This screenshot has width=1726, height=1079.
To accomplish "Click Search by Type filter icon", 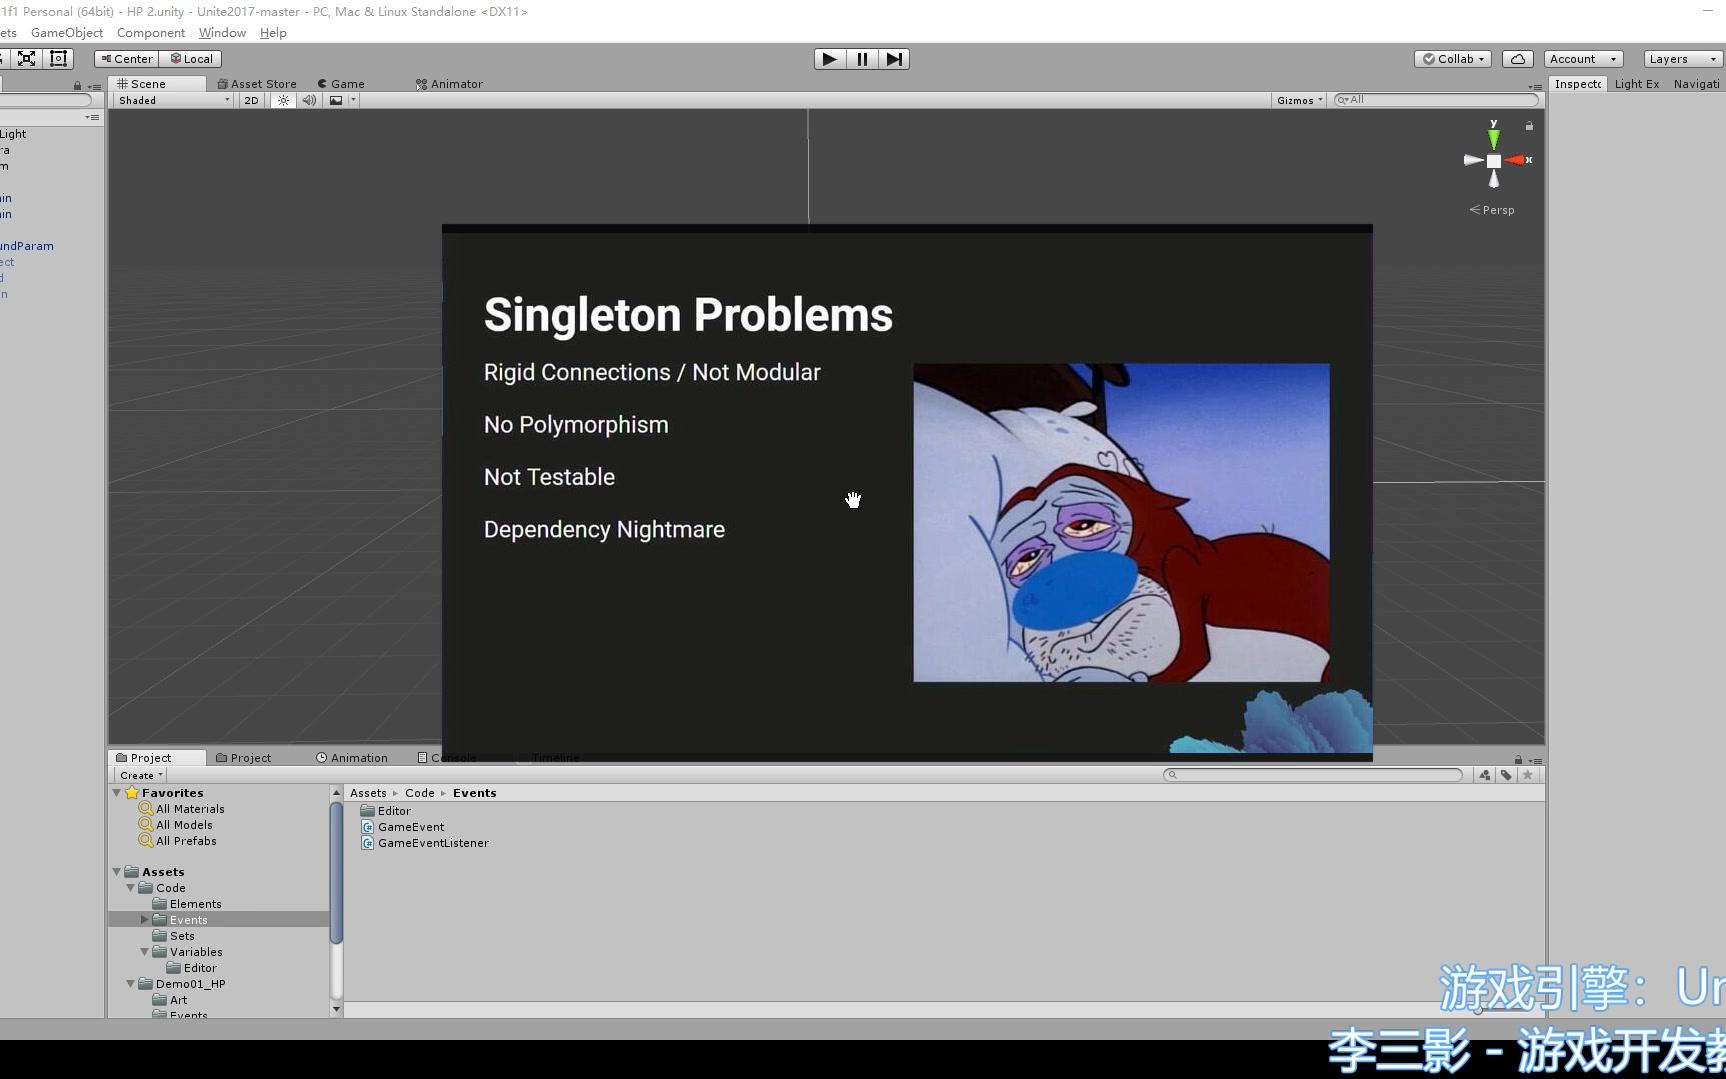I will pos(1484,775).
